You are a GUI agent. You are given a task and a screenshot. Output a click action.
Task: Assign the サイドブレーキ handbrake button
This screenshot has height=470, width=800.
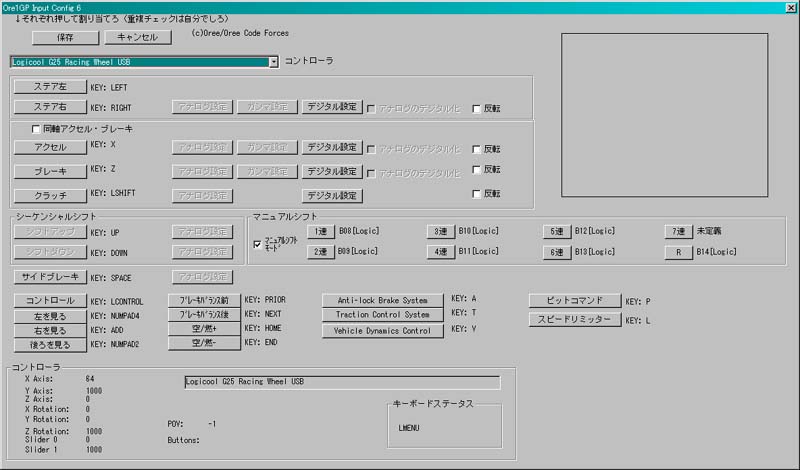point(50,277)
